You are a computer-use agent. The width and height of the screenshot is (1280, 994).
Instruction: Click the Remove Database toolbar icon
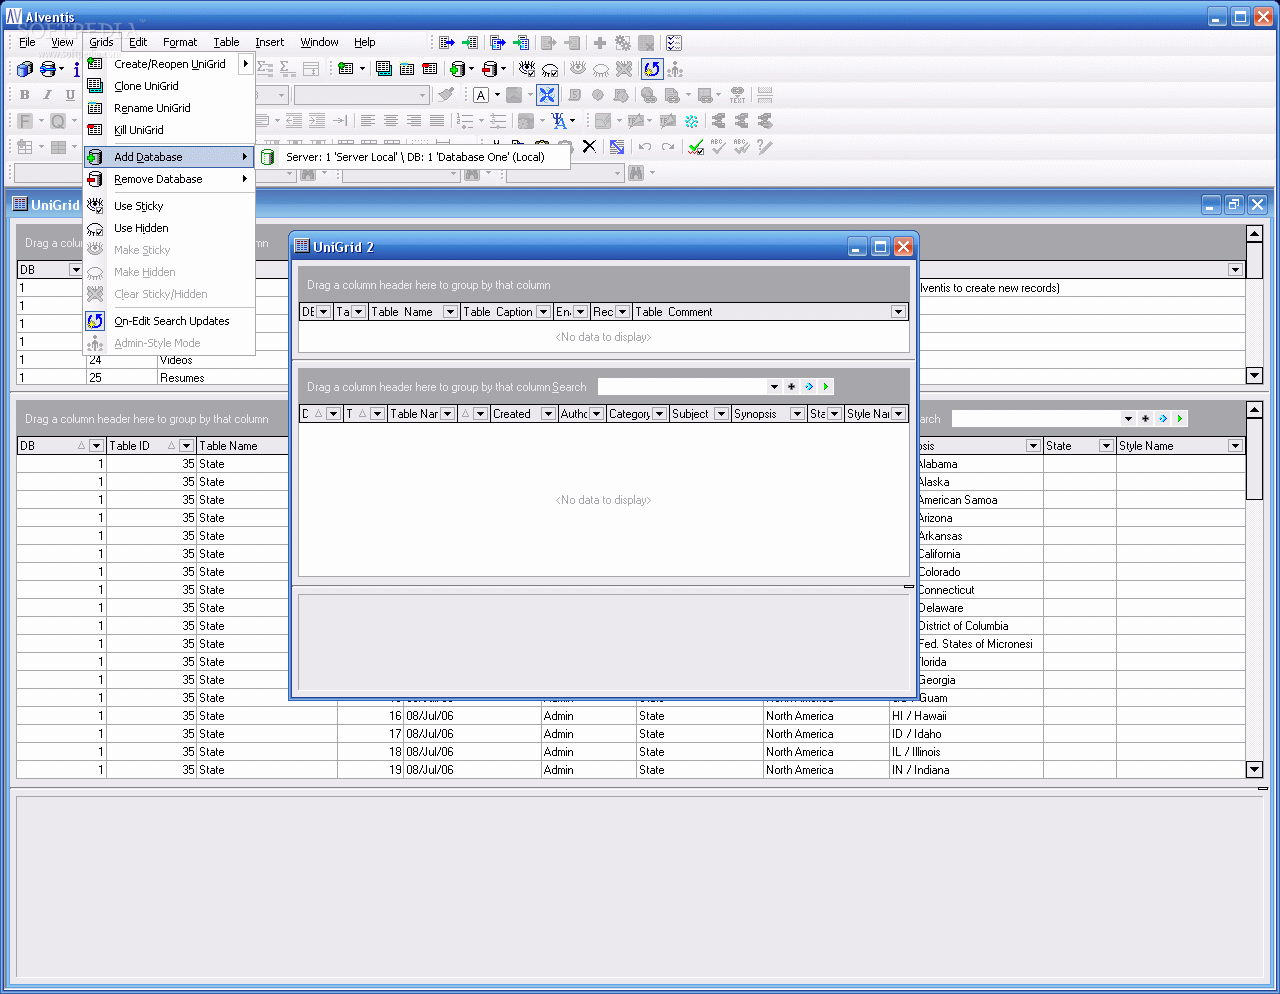click(490, 69)
